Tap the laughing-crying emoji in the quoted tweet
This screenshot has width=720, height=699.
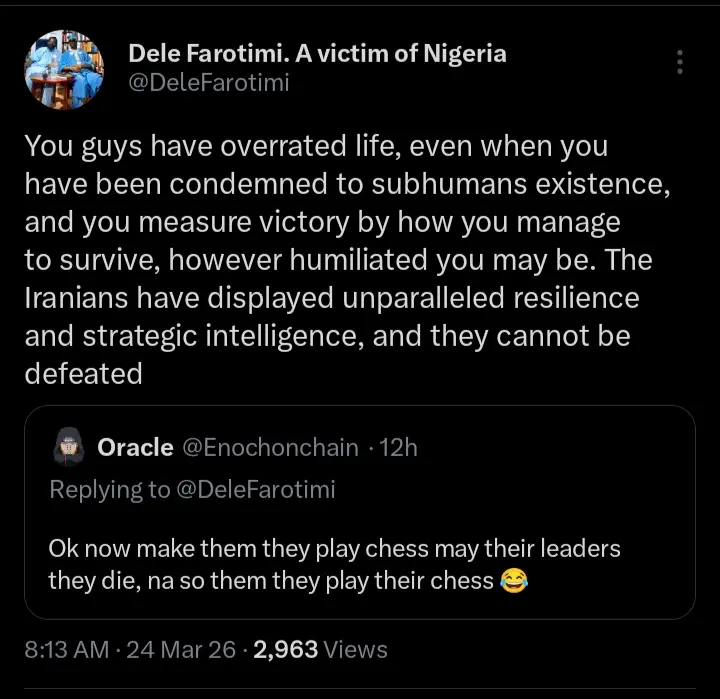(x=513, y=581)
